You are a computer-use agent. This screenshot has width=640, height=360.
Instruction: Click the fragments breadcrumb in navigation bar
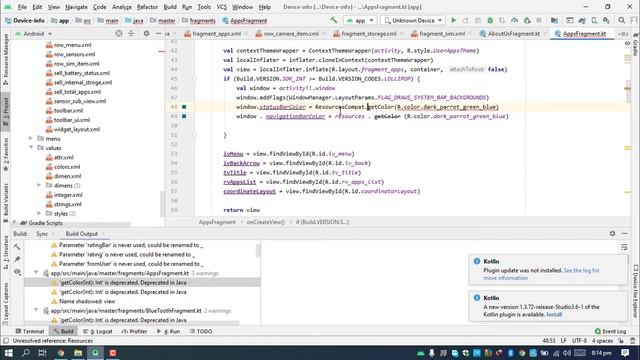pyautogui.click(x=202, y=20)
